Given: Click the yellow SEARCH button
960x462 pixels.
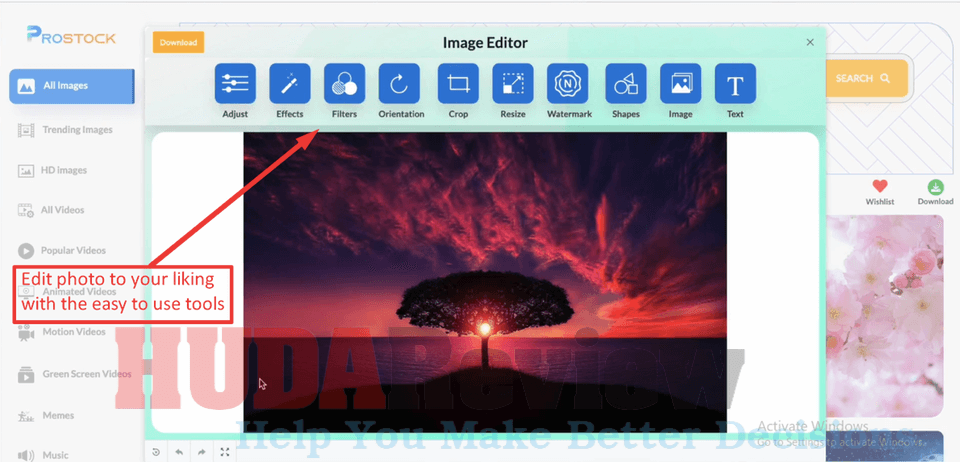Looking at the screenshot, I should click(866, 78).
